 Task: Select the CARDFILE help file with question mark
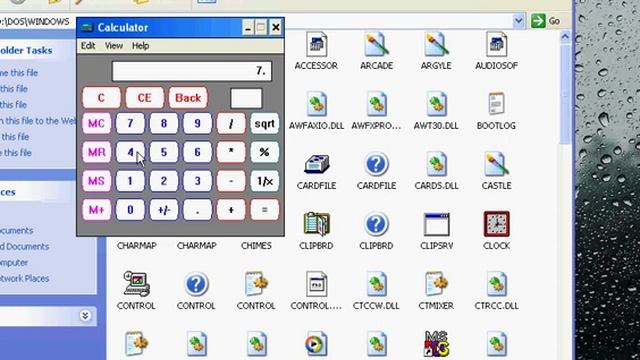(376, 164)
